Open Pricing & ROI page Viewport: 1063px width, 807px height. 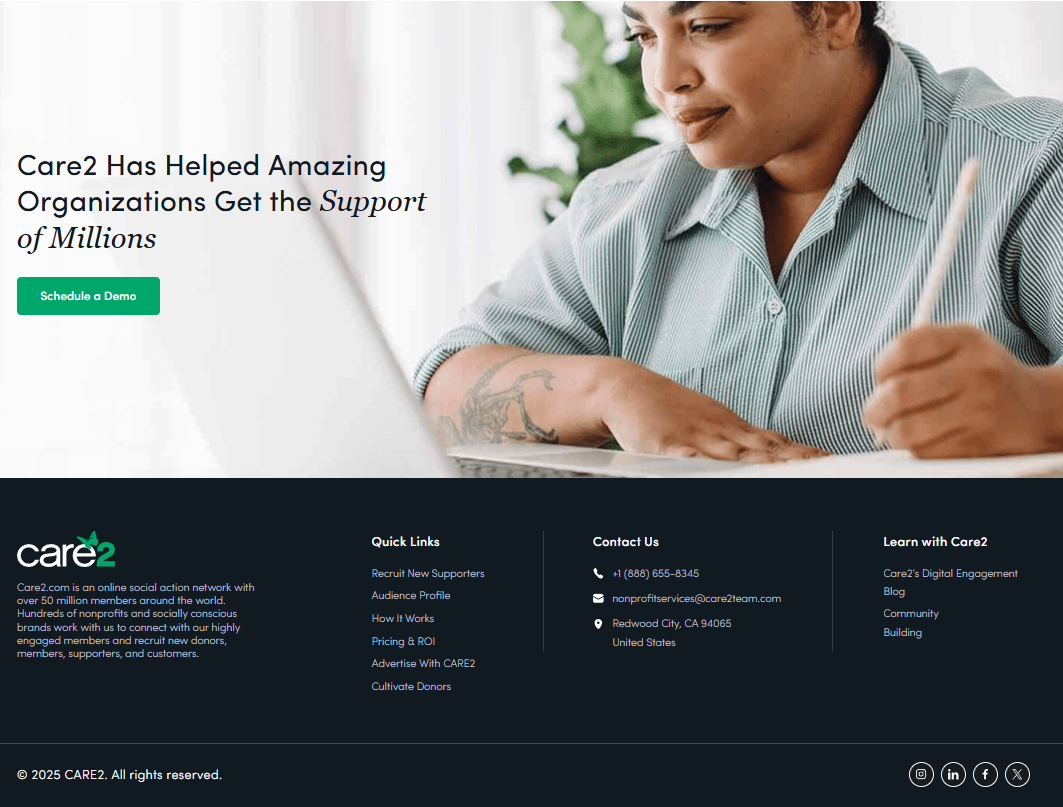tap(403, 642)
